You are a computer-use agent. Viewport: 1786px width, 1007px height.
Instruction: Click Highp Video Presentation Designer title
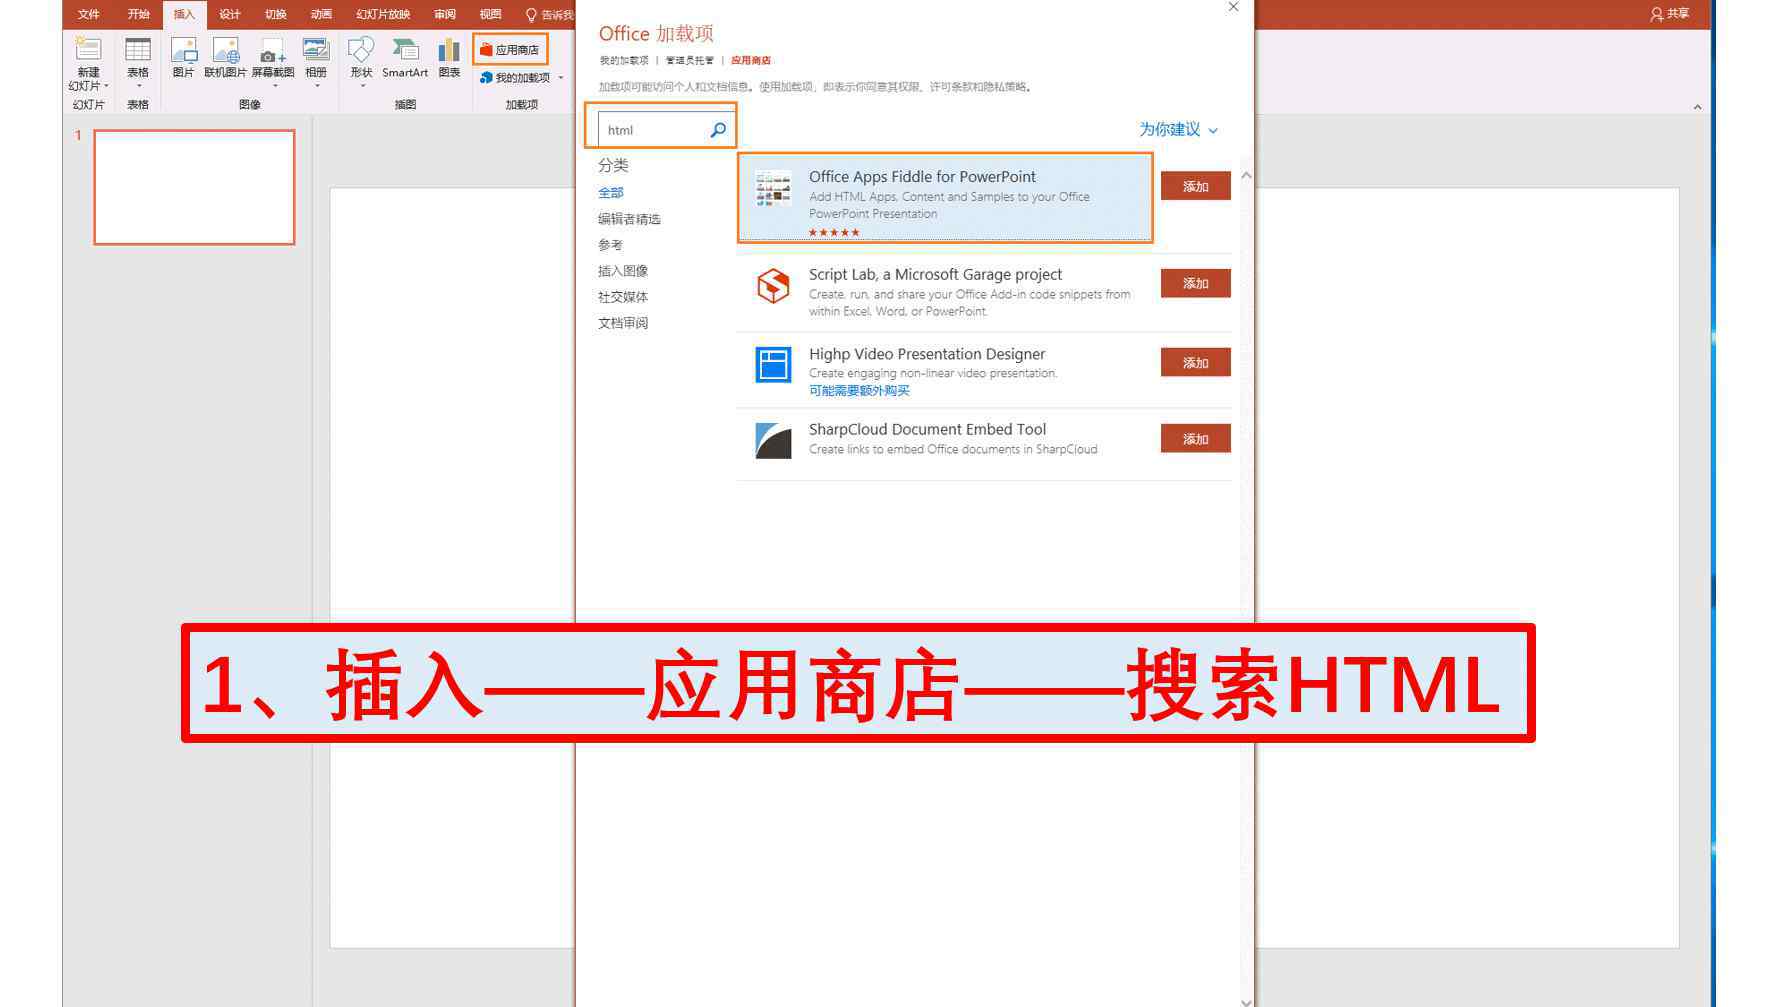tap(927, 354)
